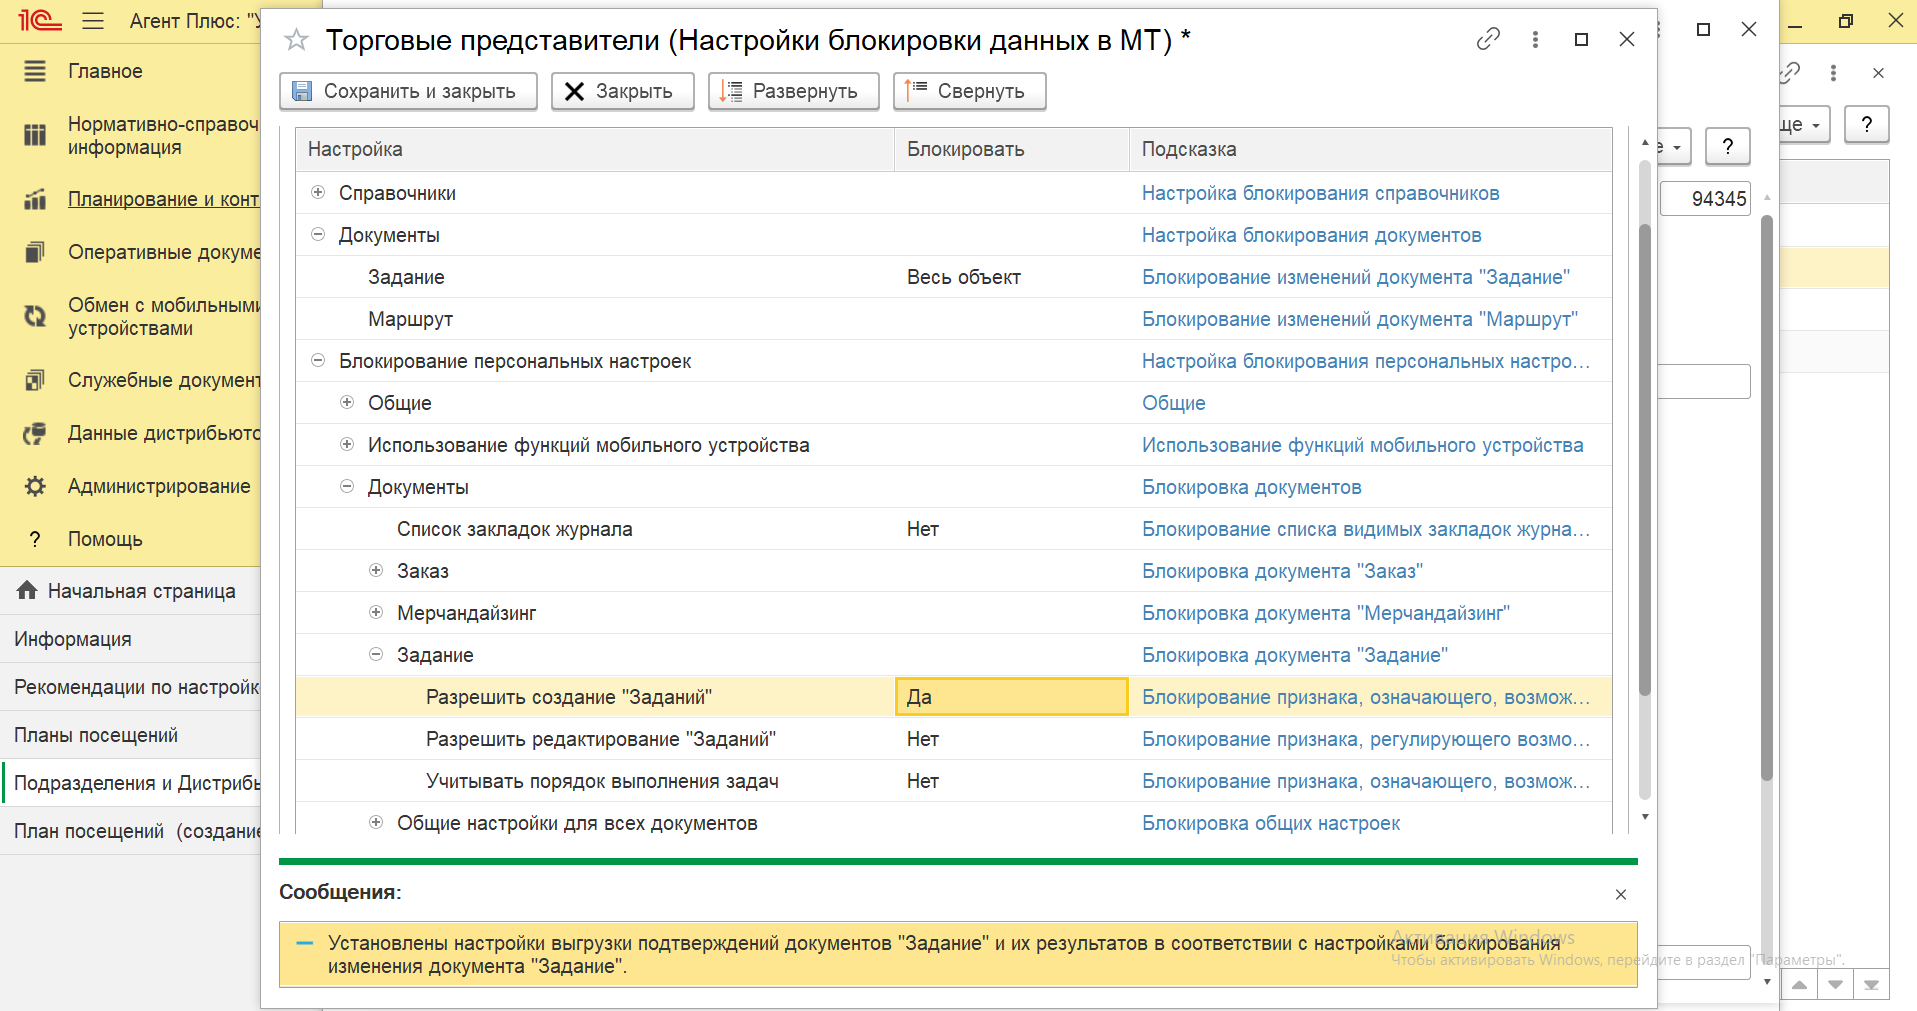Click the table scroll up arrow
Screen dimensions: 1917x1011
tap(1645, 143)
